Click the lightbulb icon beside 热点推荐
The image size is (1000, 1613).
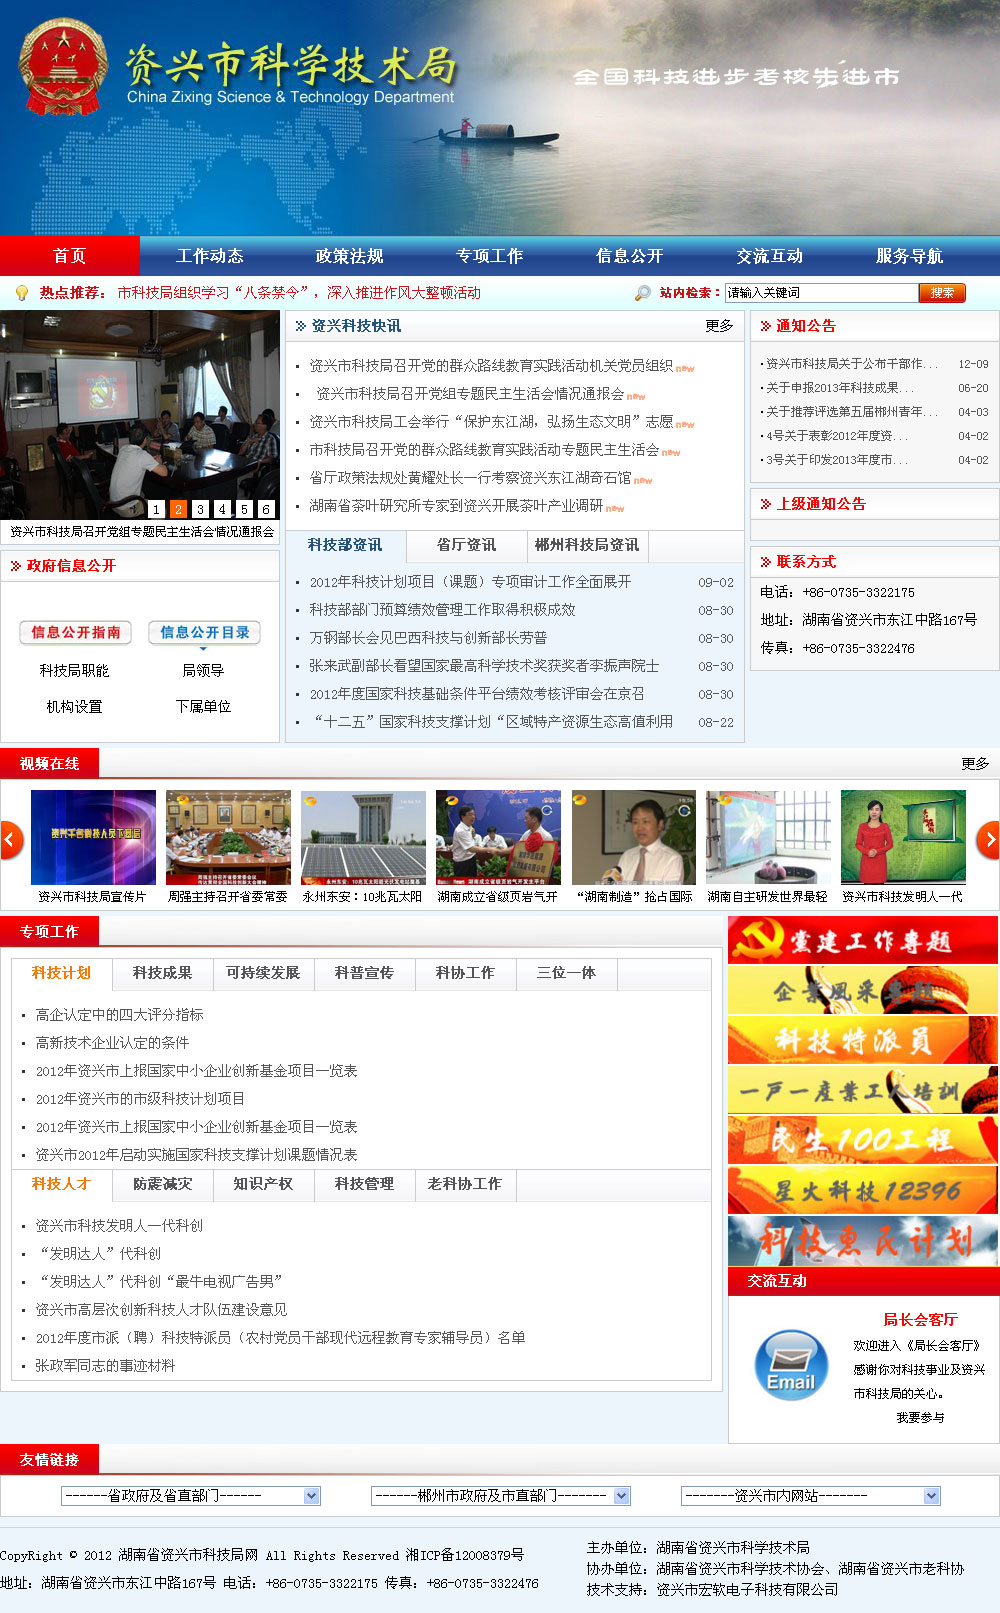[x=22, y=293]
